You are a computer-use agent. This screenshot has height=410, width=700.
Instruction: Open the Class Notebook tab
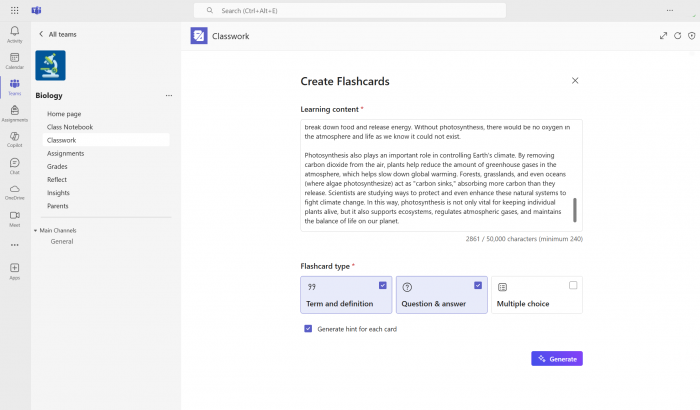(x=70, y=127)
